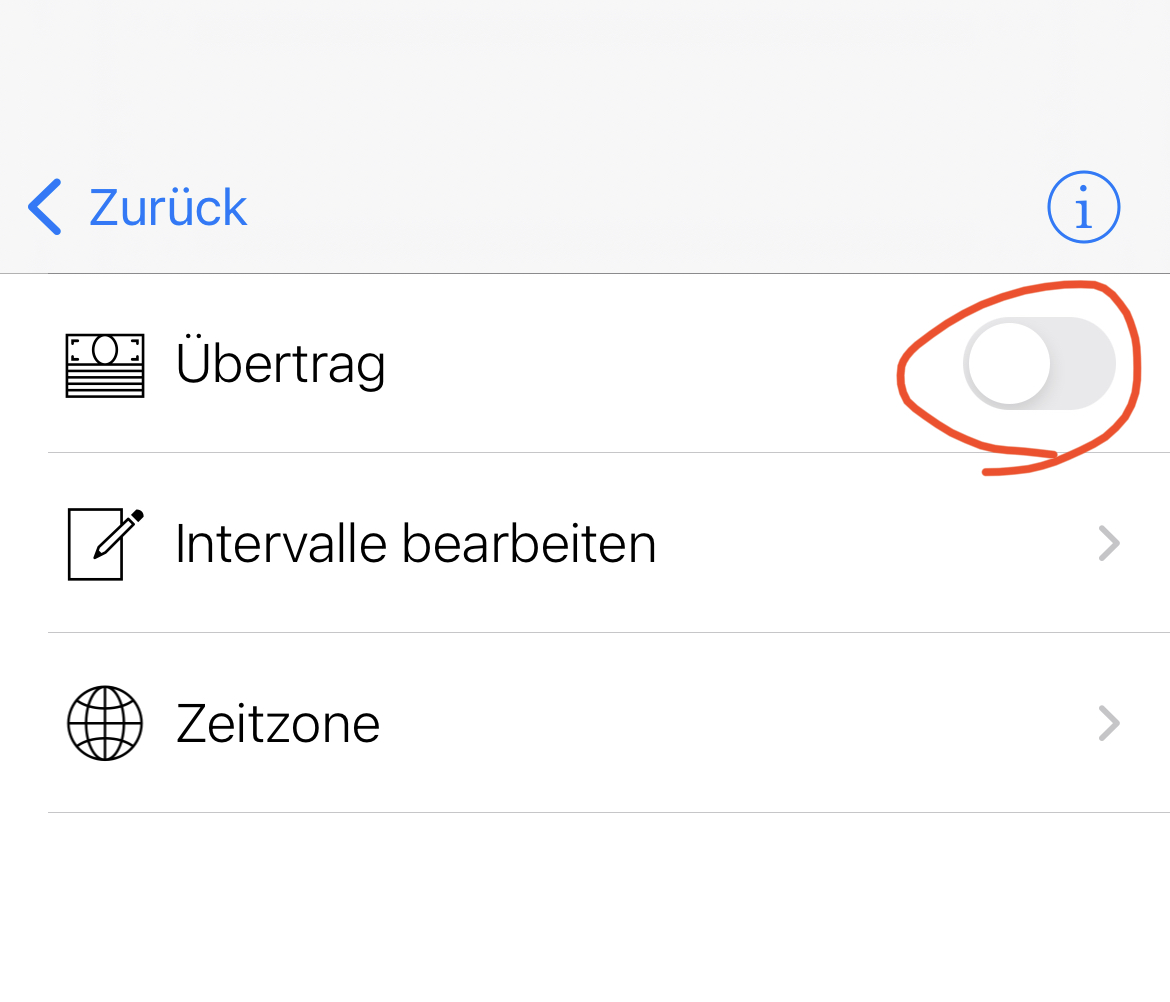Expand chevron on Zeitzone row
Viewport: 1170px width, 1002px height.
(x=1108, y=723)
